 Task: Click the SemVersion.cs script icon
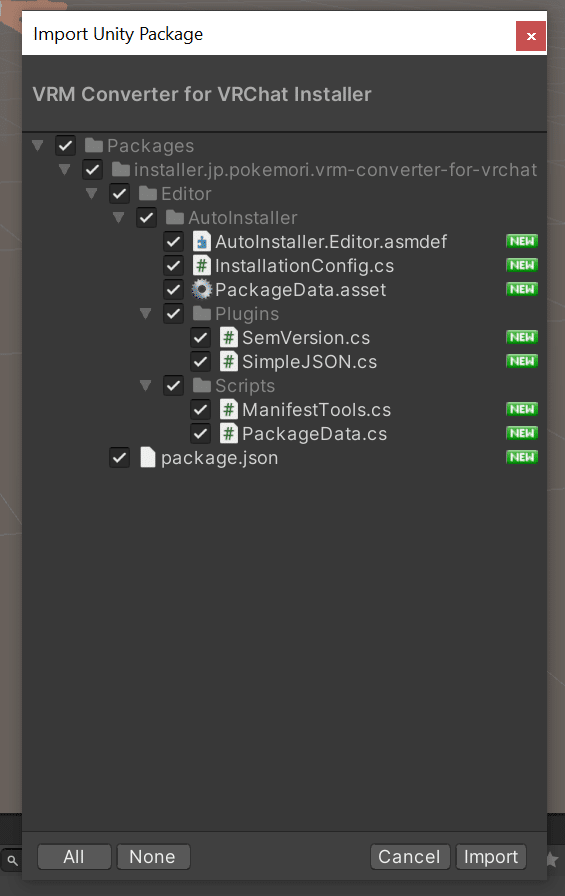coord(229,338)
